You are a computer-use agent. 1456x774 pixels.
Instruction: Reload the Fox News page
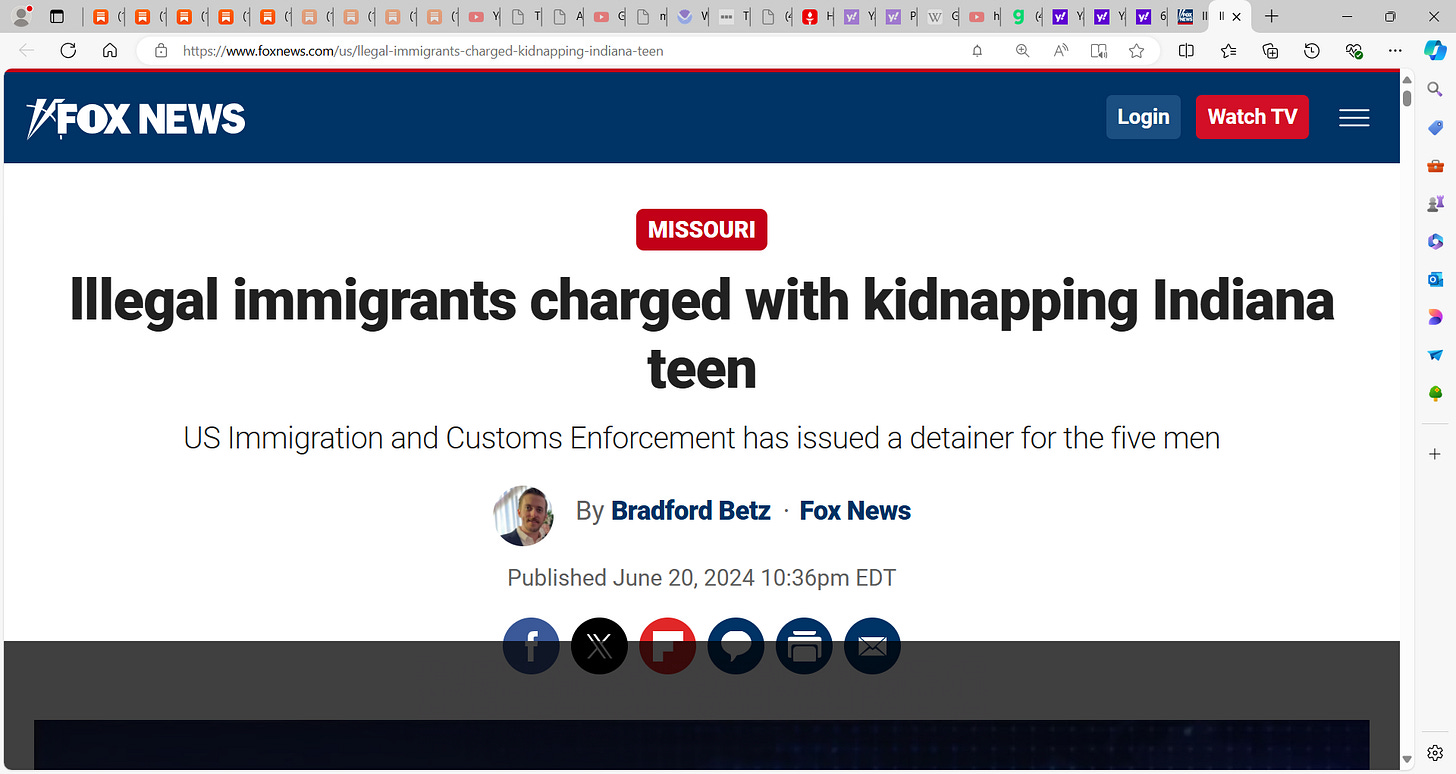(68, 51)
